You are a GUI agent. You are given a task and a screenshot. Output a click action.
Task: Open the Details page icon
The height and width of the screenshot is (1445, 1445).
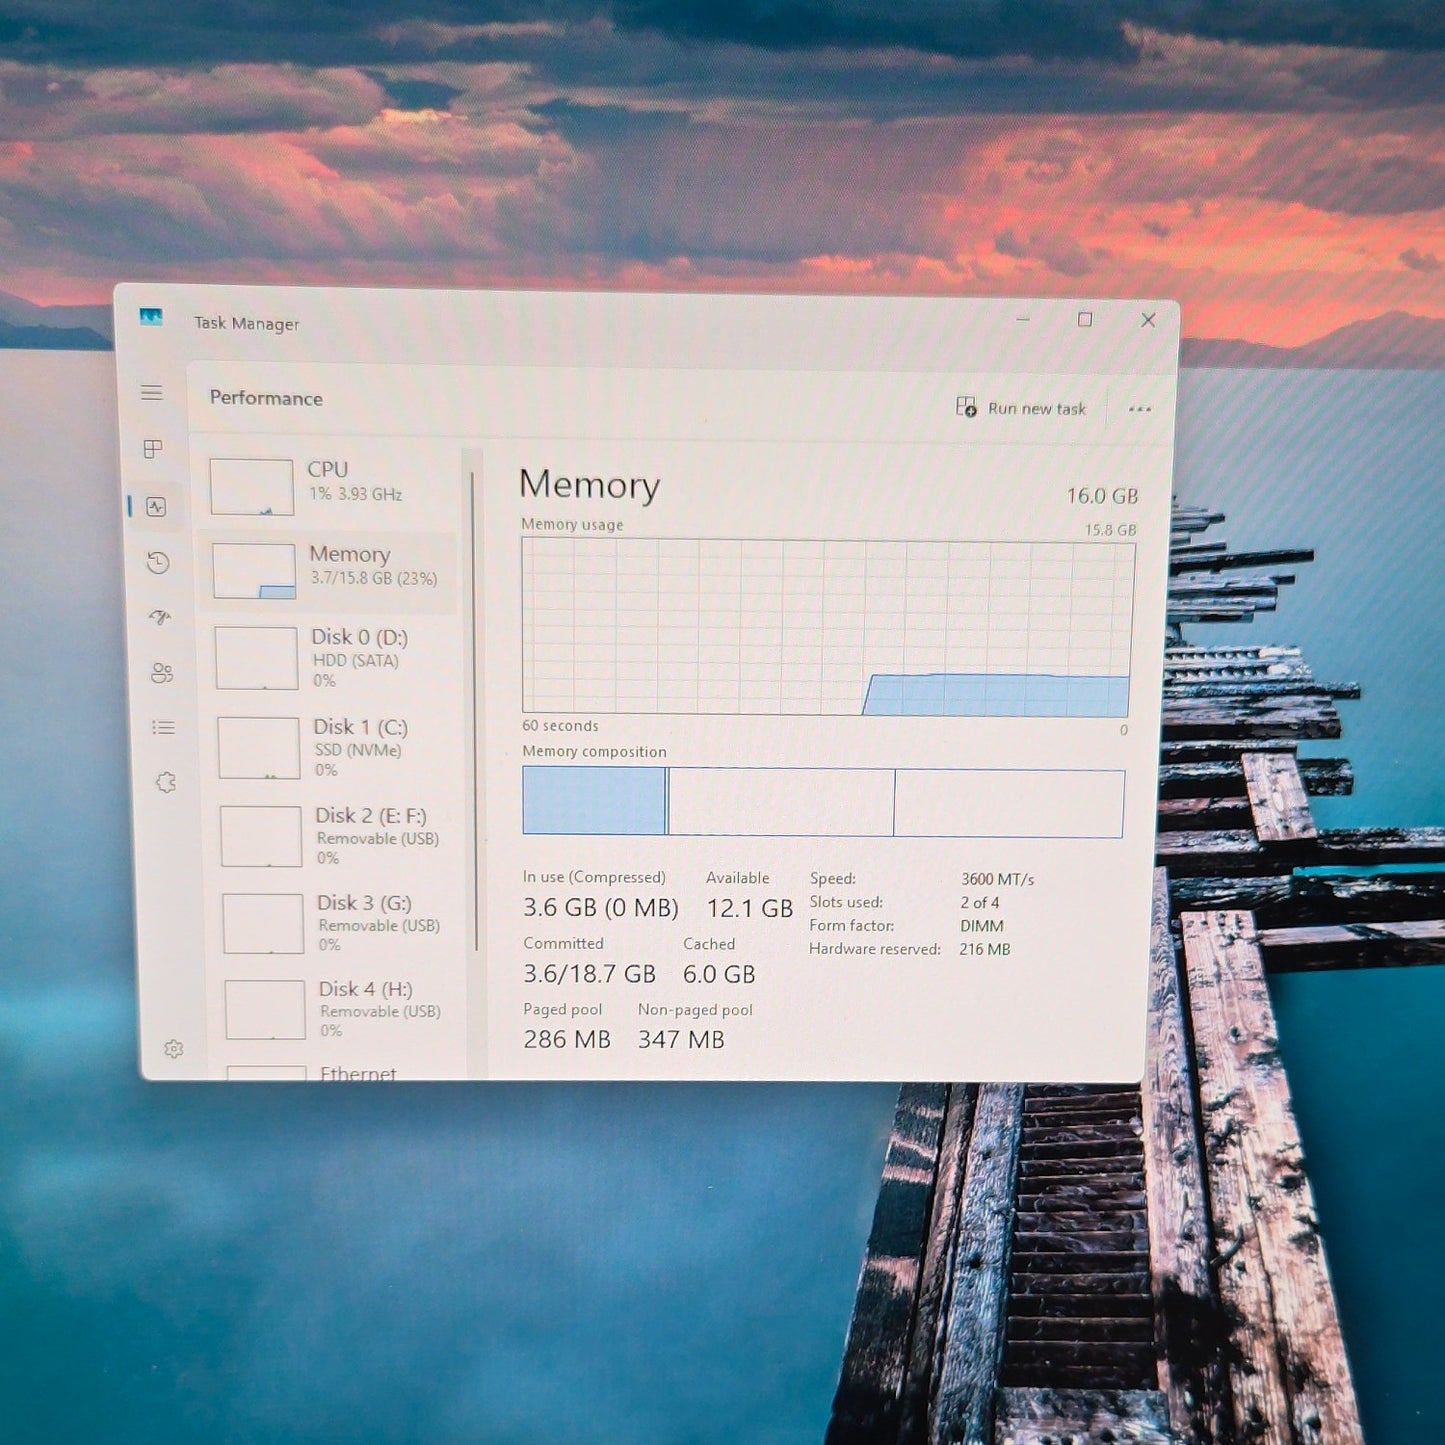tap(164, 728)
